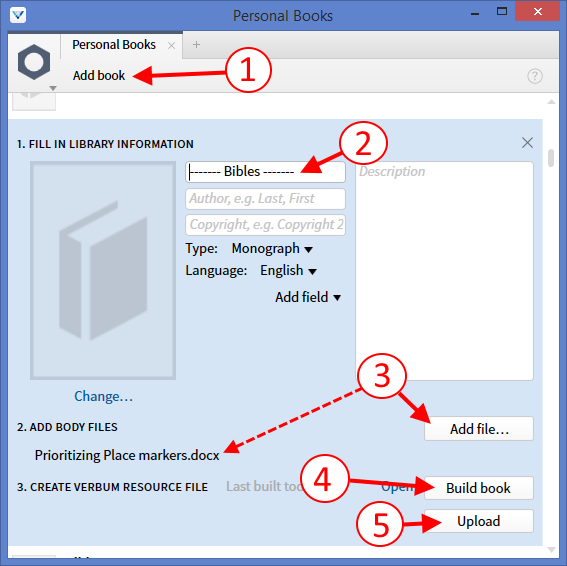Close the library information panel with X

coord(527,142)
